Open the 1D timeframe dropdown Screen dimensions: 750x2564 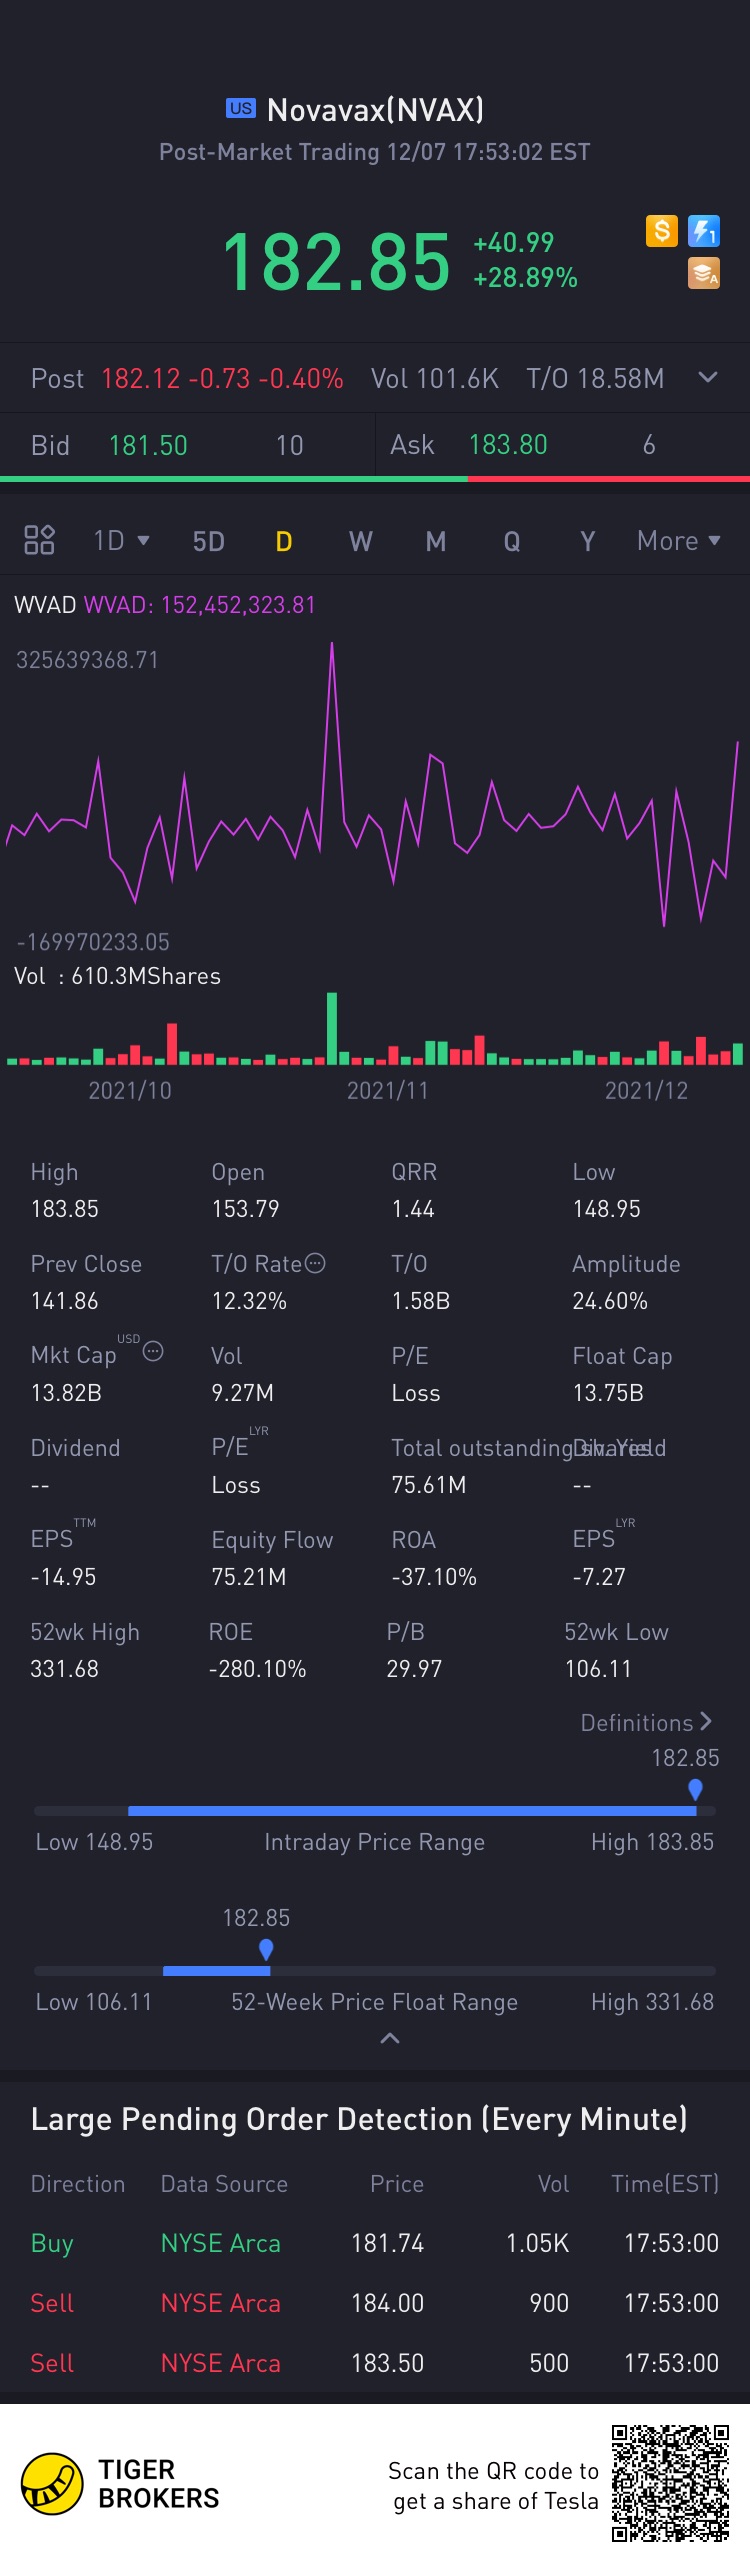click(121, 540)
